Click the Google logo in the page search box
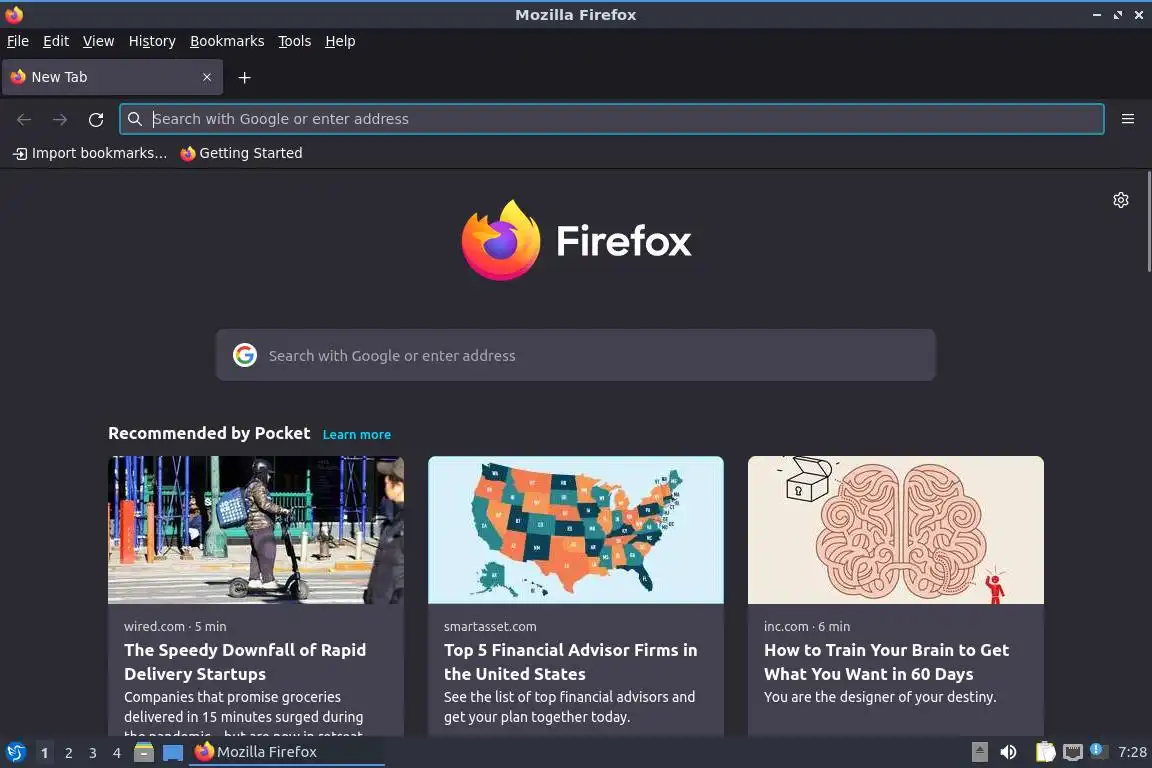This screenshot has height=768, width=1152. [245, 355]
